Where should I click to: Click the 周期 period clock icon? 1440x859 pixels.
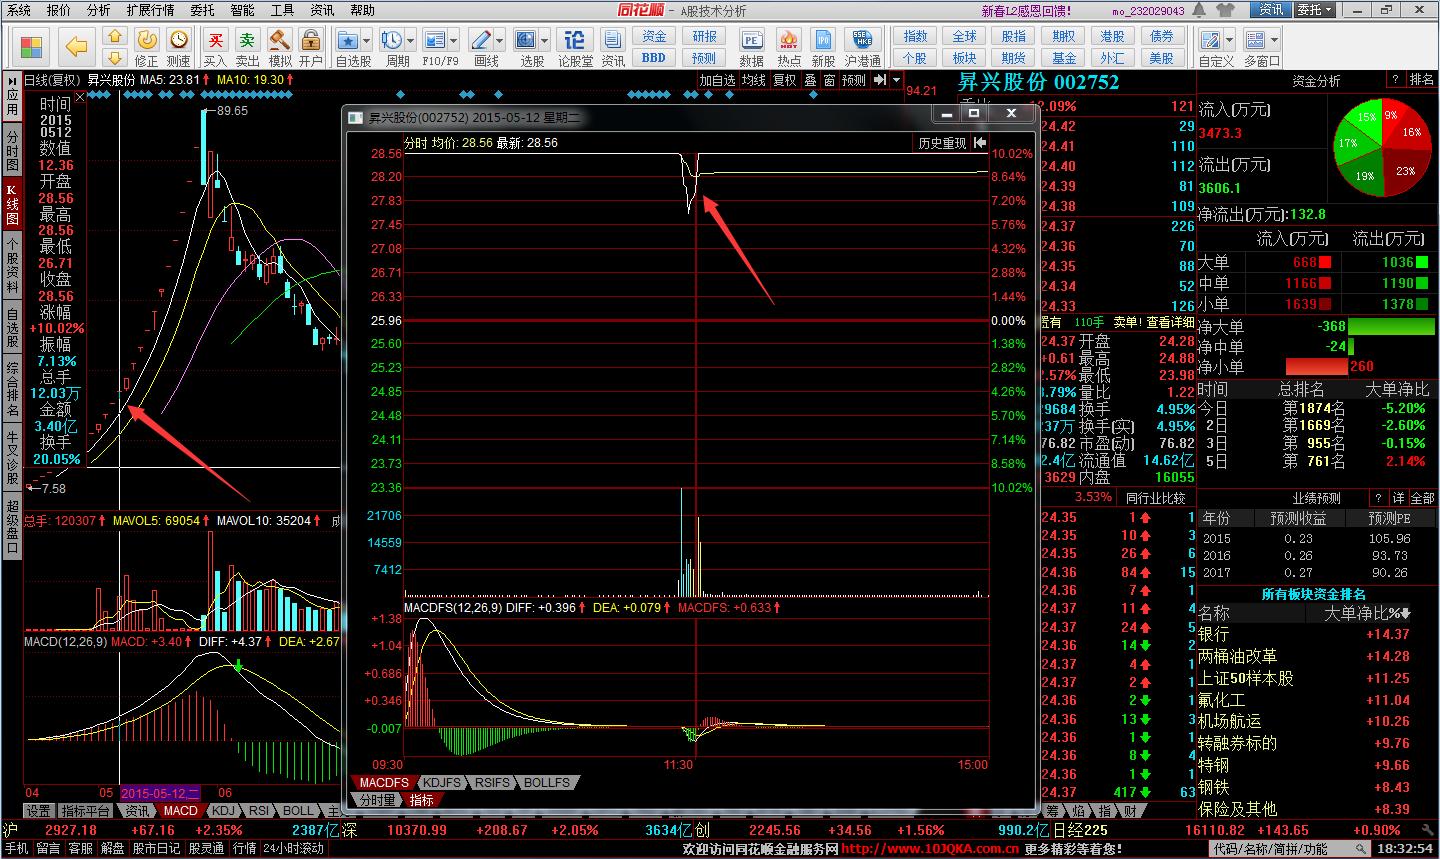click(391, 47)
